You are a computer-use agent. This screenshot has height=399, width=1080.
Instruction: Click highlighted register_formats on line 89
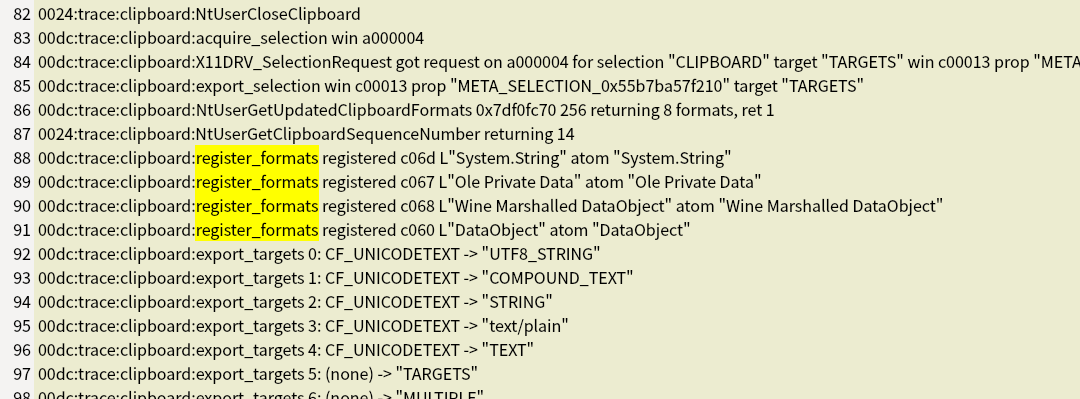[258, 183]
